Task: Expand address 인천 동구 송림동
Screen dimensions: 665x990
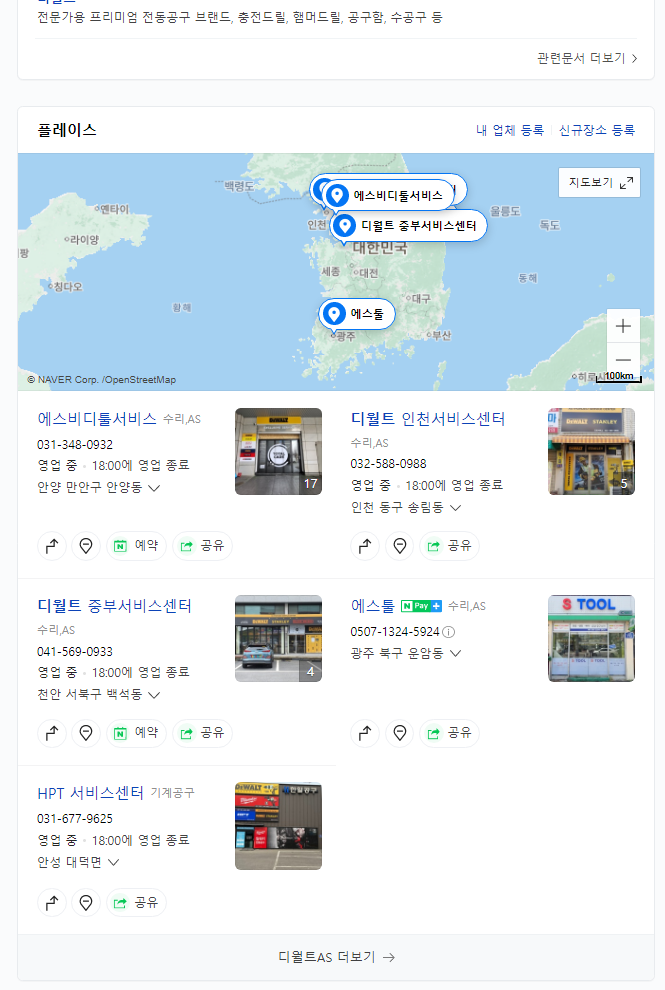Action: click(x=455, y=508)
